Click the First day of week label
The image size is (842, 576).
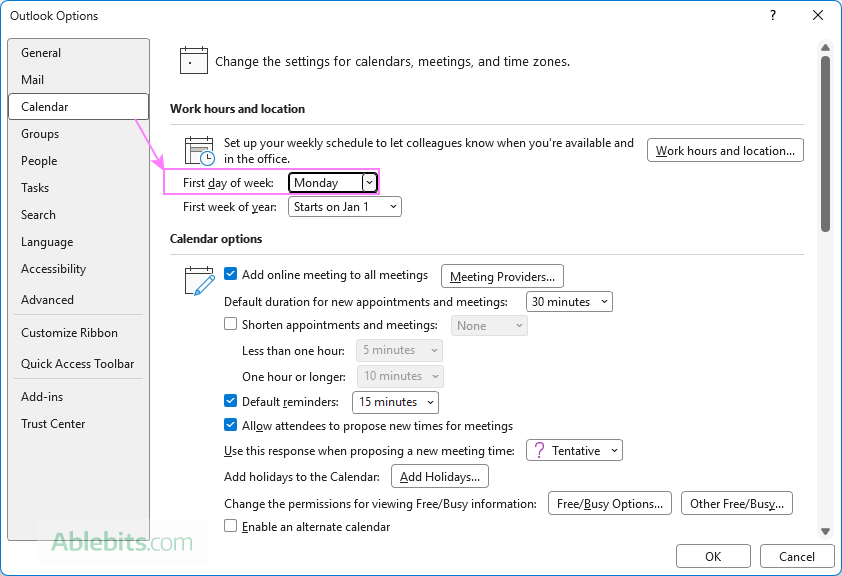228,183
